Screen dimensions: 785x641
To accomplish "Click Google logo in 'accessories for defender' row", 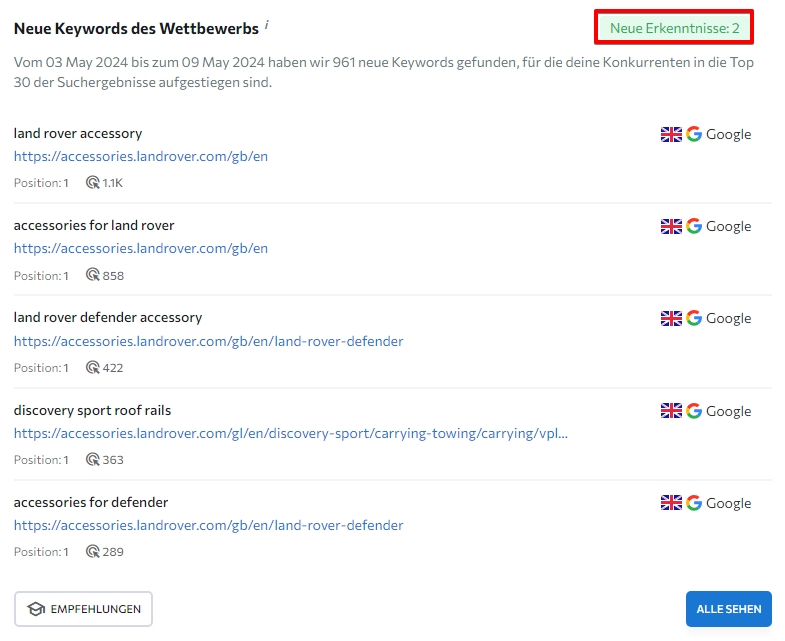I will [x=694, y=503].
